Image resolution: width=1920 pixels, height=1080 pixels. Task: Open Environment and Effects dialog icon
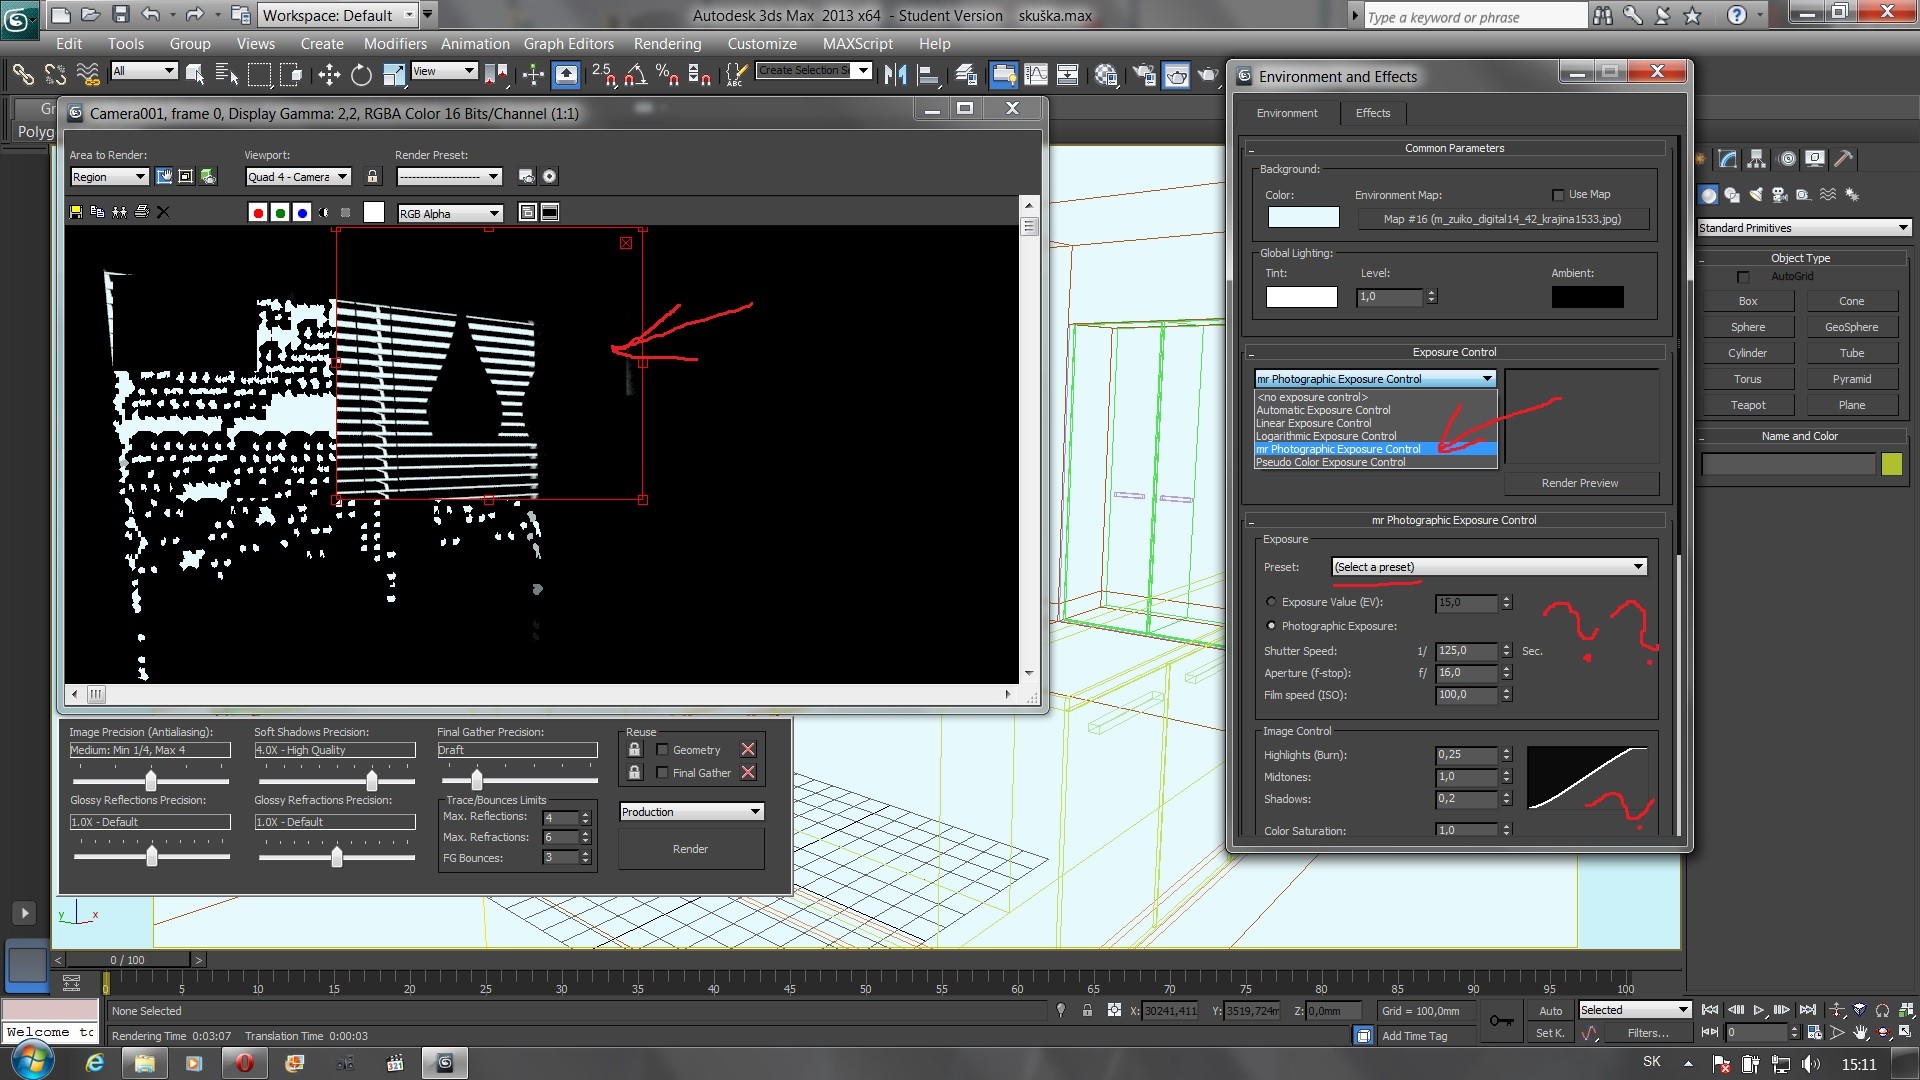[549, 176]
